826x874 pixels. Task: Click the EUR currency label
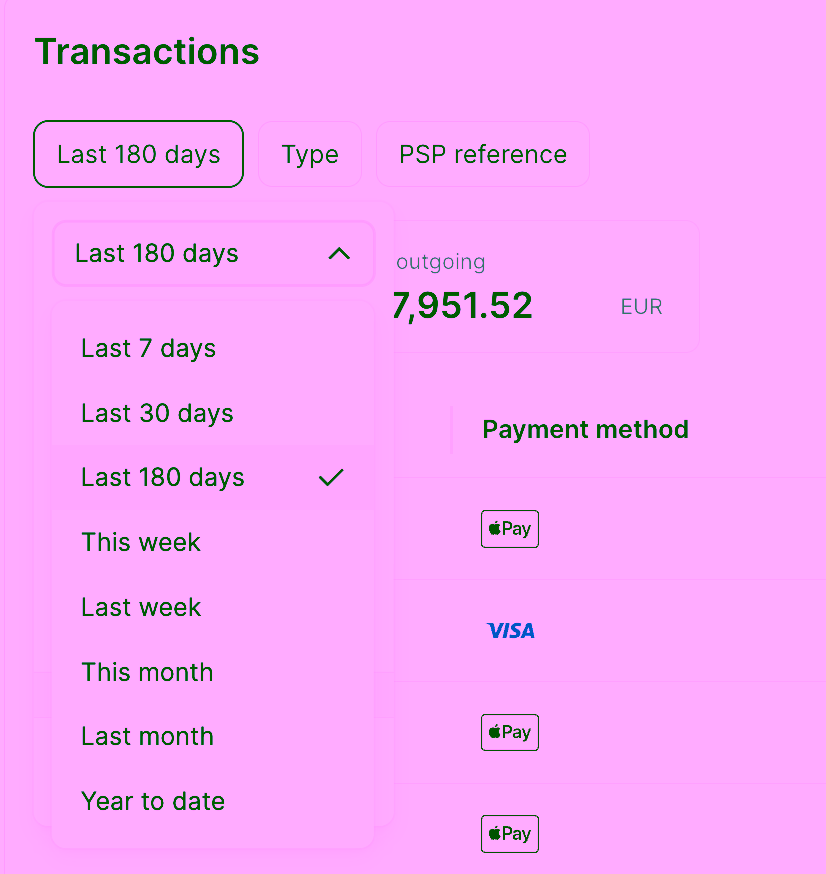tap(642, 307)
